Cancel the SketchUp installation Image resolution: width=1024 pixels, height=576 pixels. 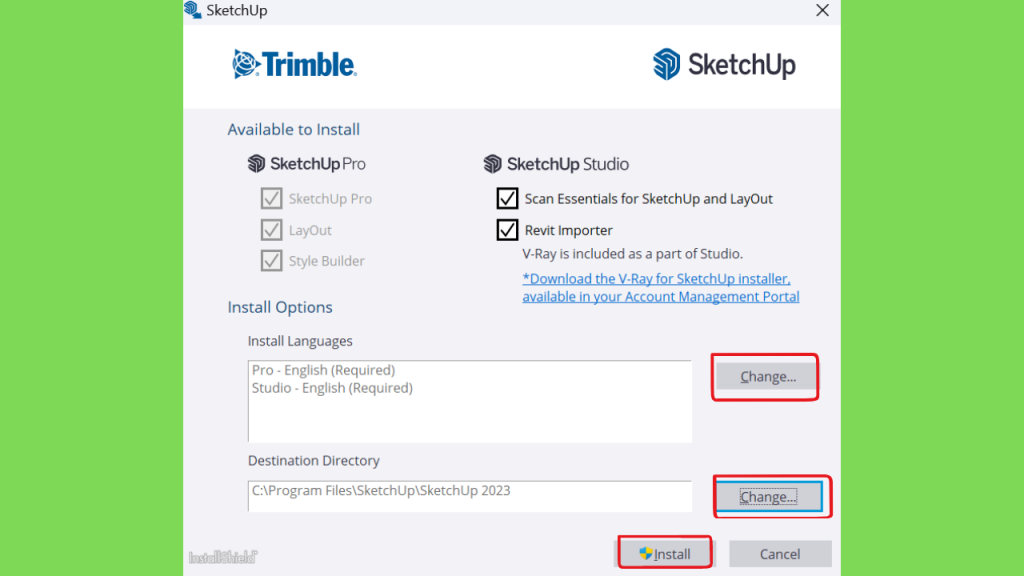[x=780, y=554]
